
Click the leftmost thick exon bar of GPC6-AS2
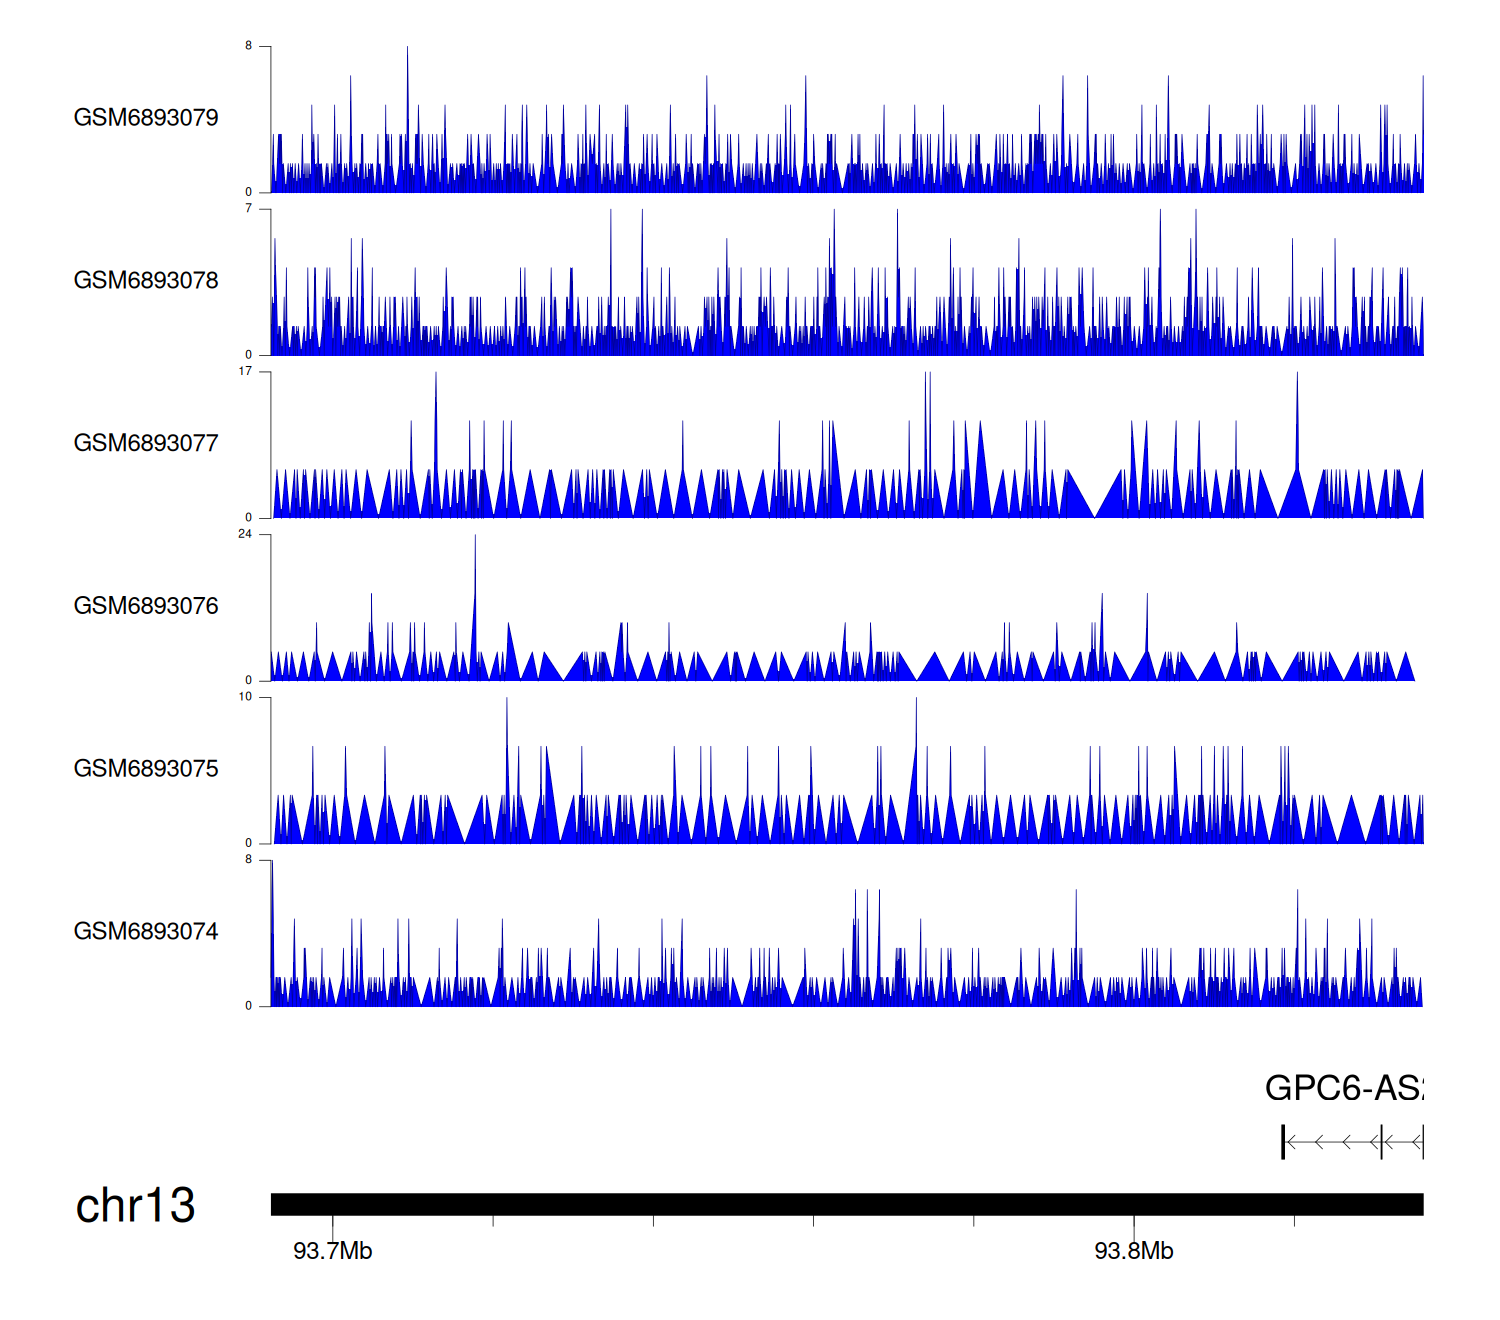(1283, 1142)
